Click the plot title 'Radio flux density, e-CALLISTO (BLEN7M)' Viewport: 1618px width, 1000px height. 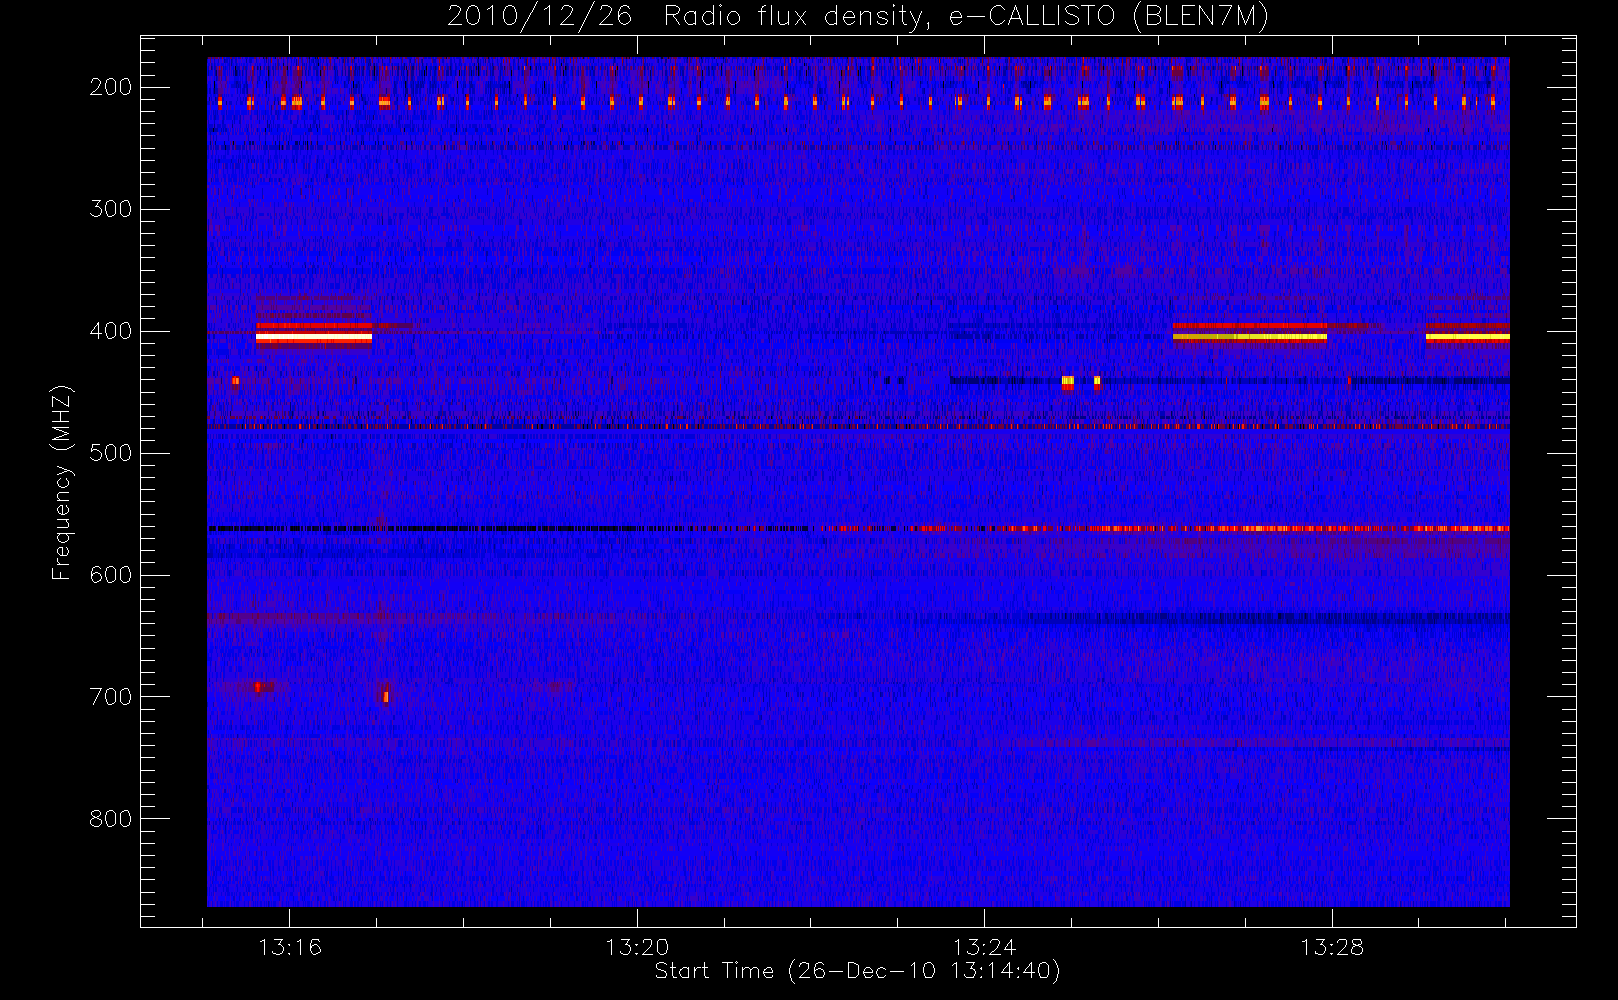(x=966, y=17)
